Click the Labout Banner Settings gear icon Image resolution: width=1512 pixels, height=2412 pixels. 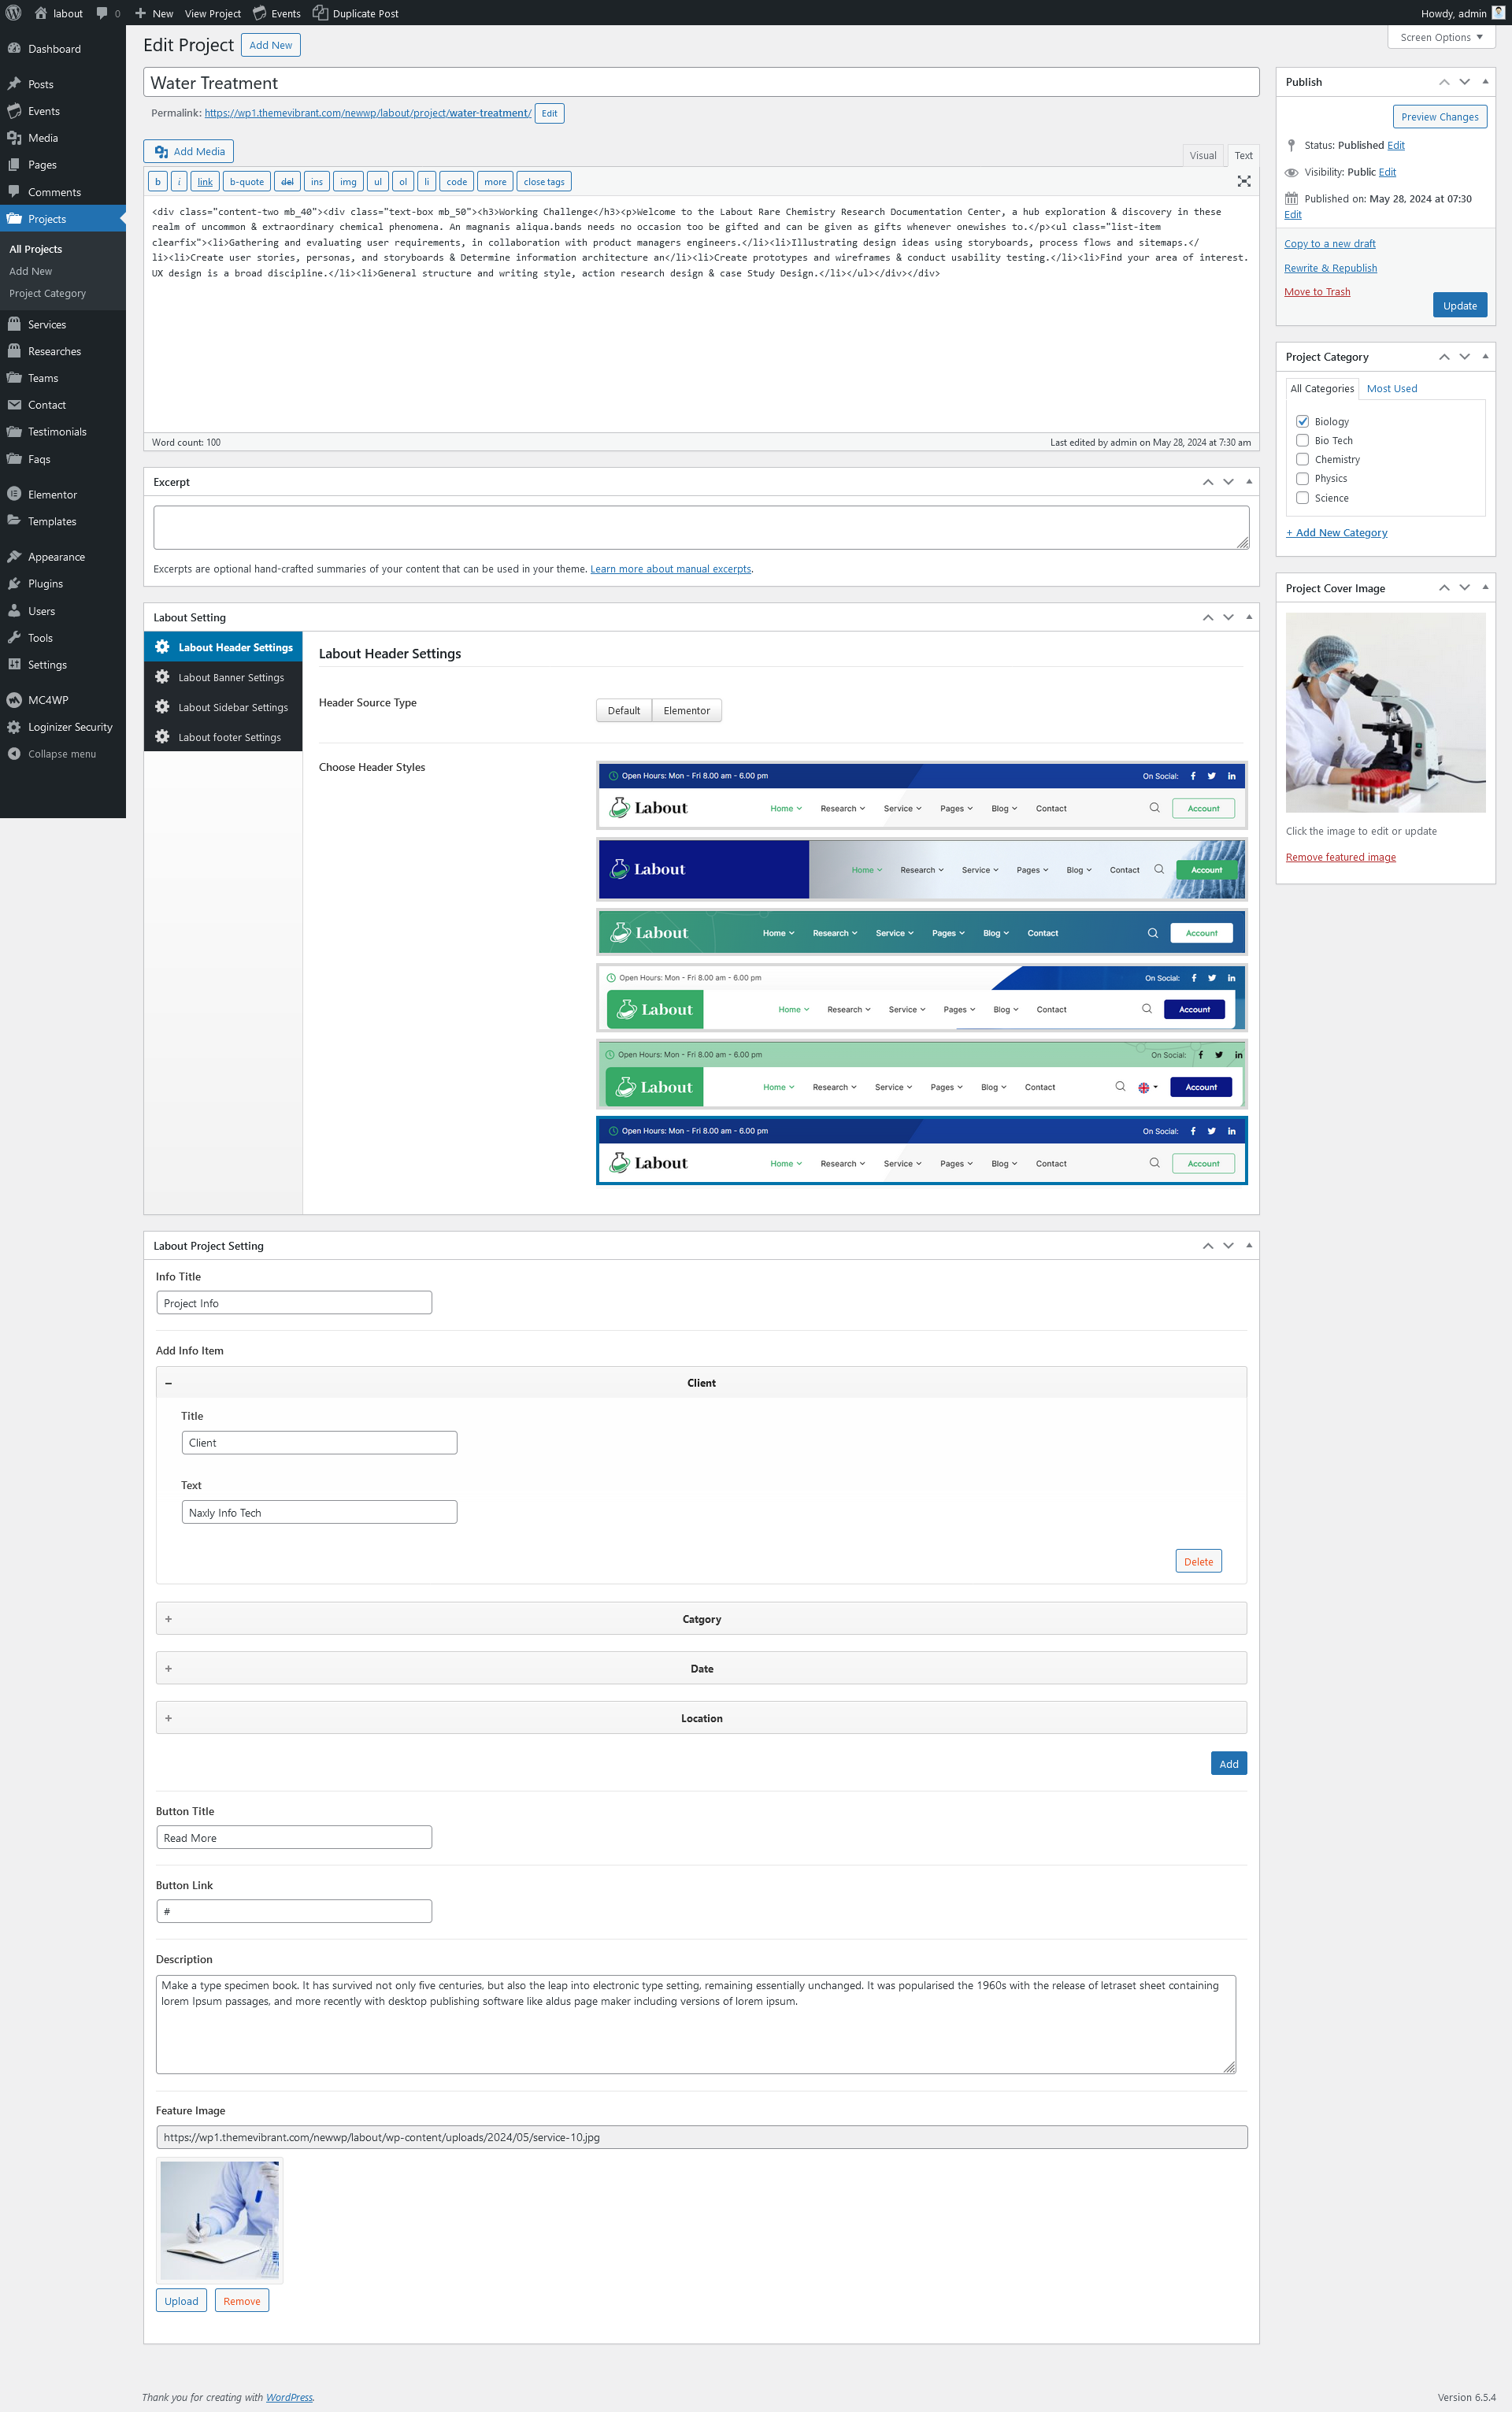(x=162, y=677)
